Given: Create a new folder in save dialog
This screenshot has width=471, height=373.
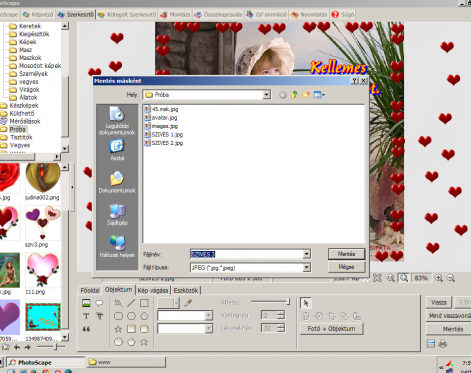Looking at the screenshot, I should [x=306, y=95].
